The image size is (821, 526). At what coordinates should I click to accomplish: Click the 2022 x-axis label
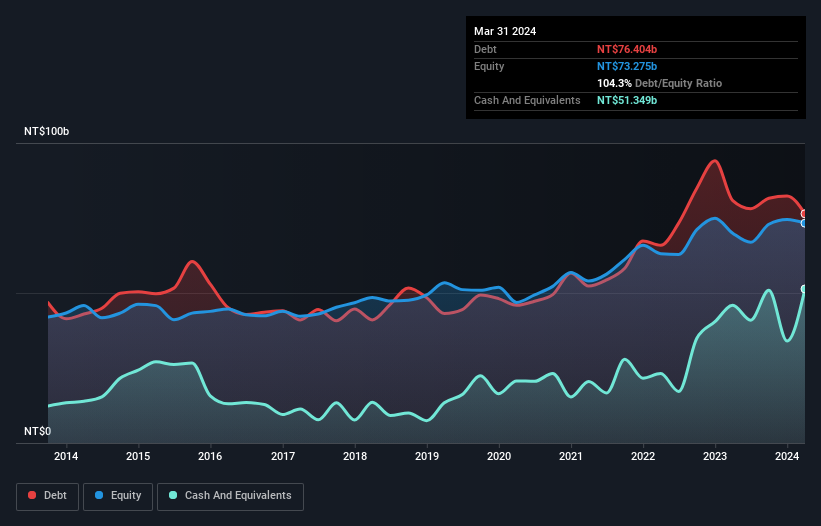(643, 456)
